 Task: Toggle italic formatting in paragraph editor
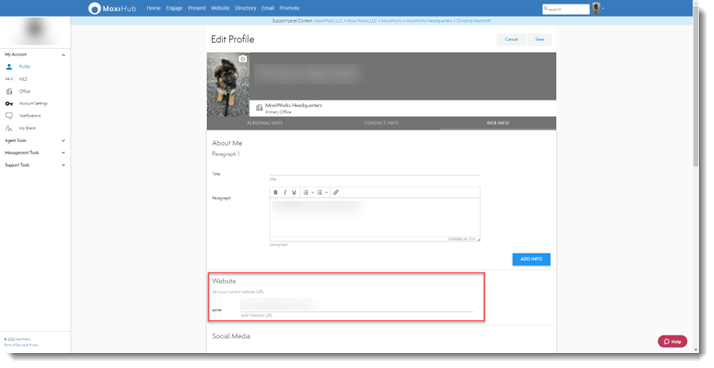pyautogui.click(x=285, y=193)
